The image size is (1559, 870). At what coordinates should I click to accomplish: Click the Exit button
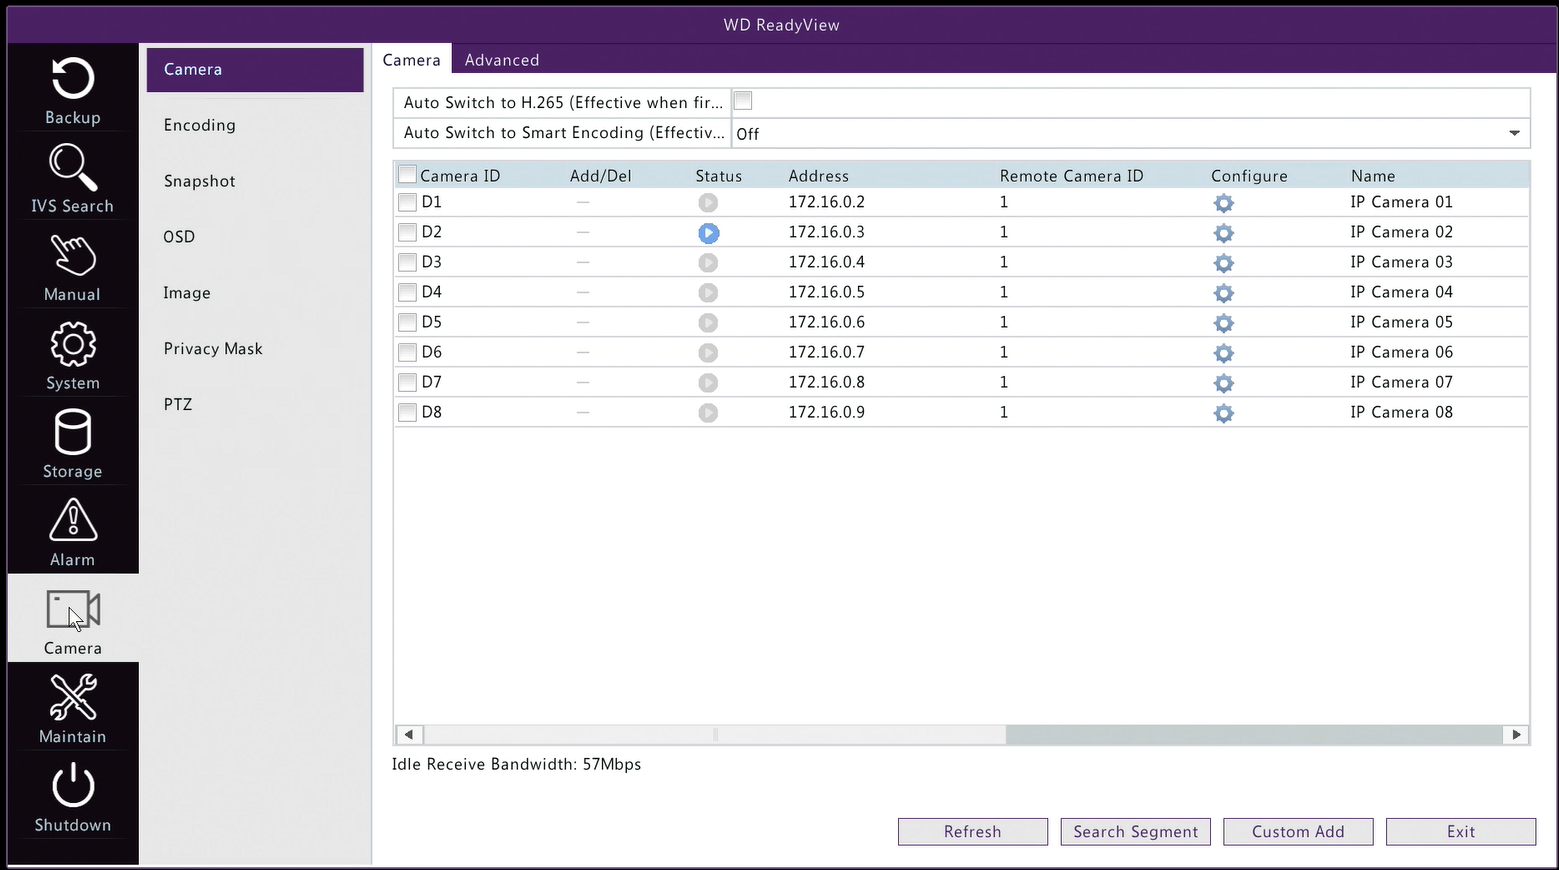point(1461,832)
